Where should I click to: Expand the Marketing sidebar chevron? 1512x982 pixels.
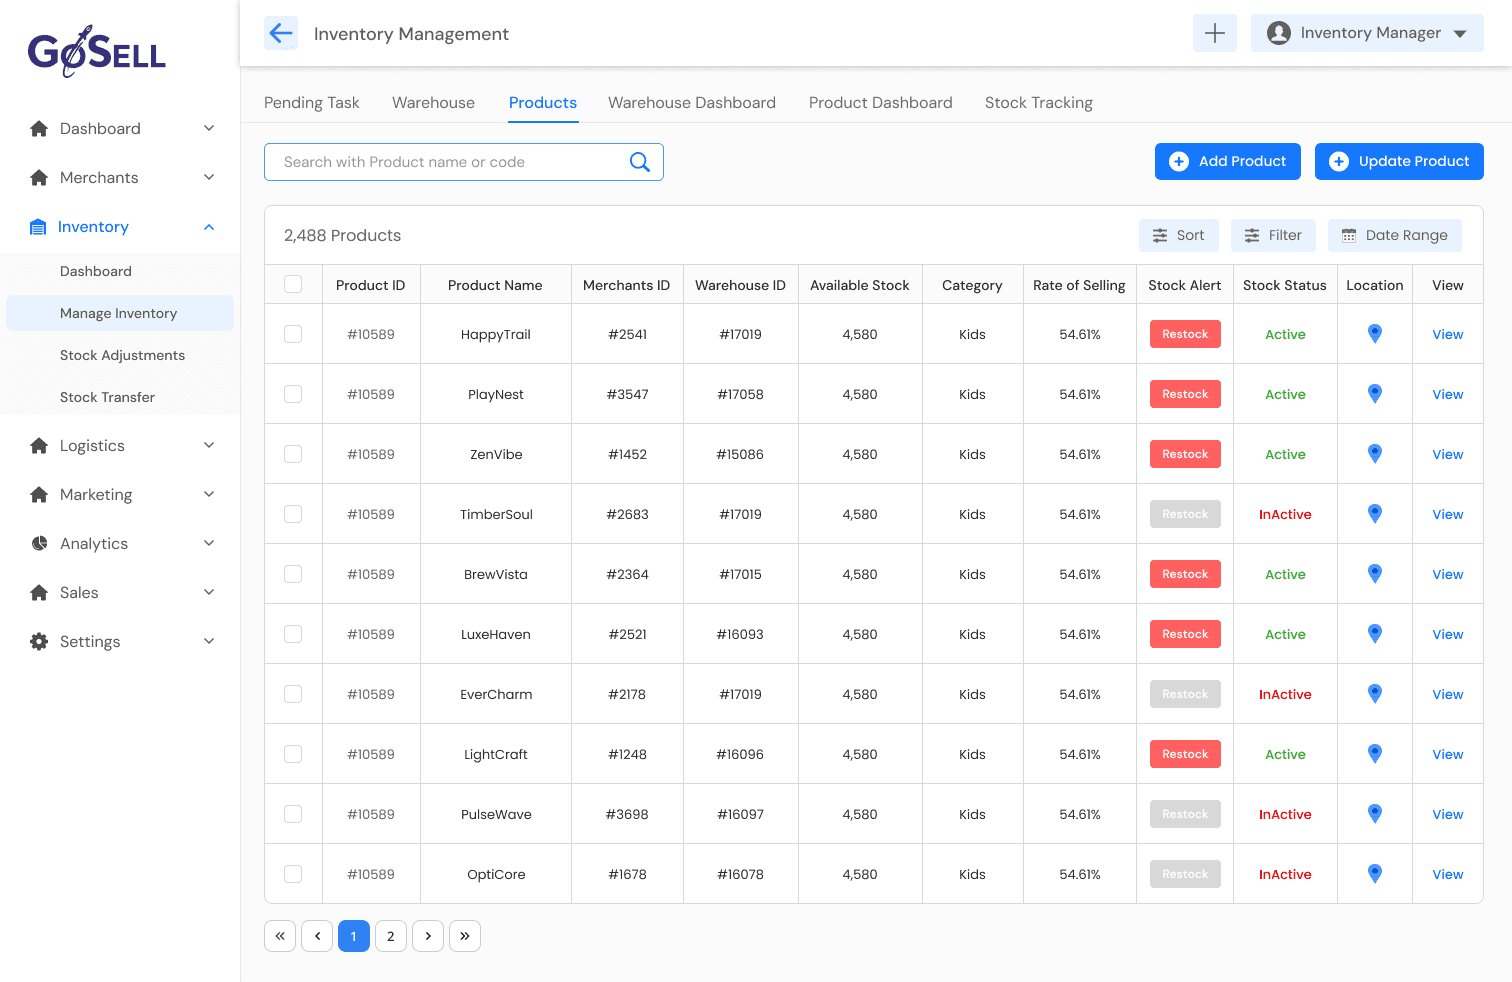(x=209, y=494)
